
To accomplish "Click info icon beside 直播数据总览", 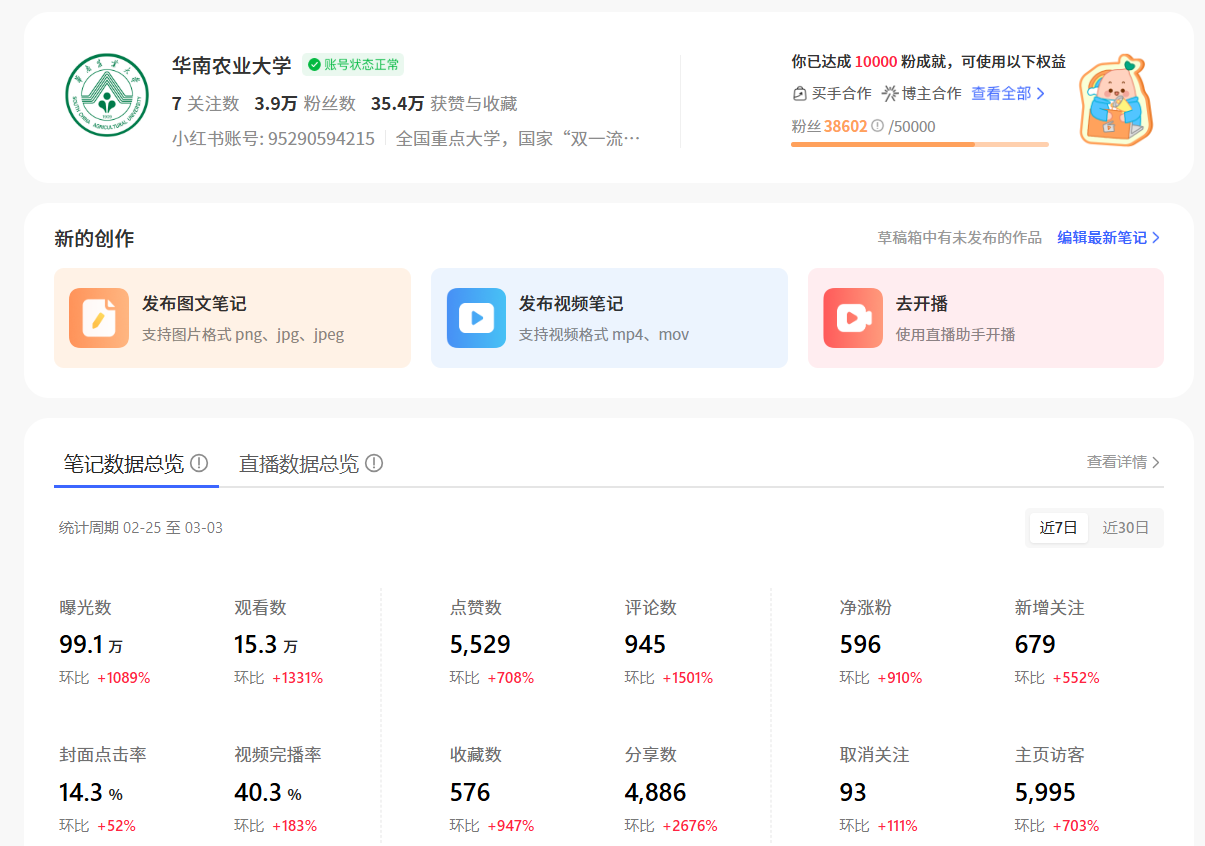I will click(x=374, y=463).
